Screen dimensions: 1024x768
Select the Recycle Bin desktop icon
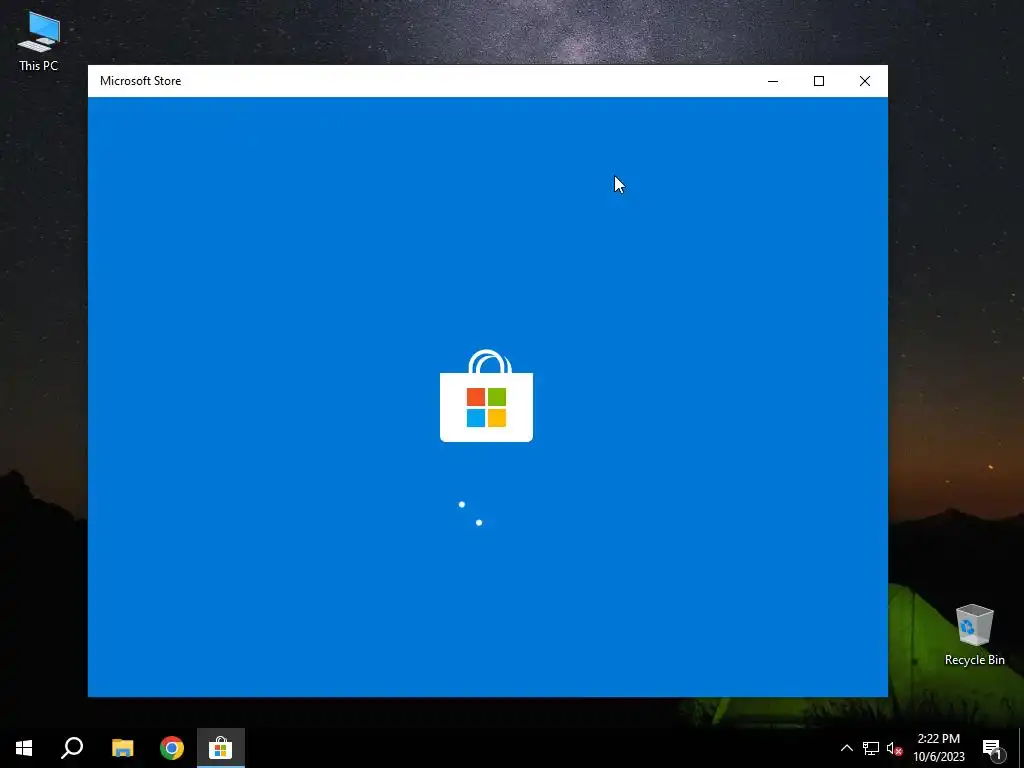click(x=974, y=635)
